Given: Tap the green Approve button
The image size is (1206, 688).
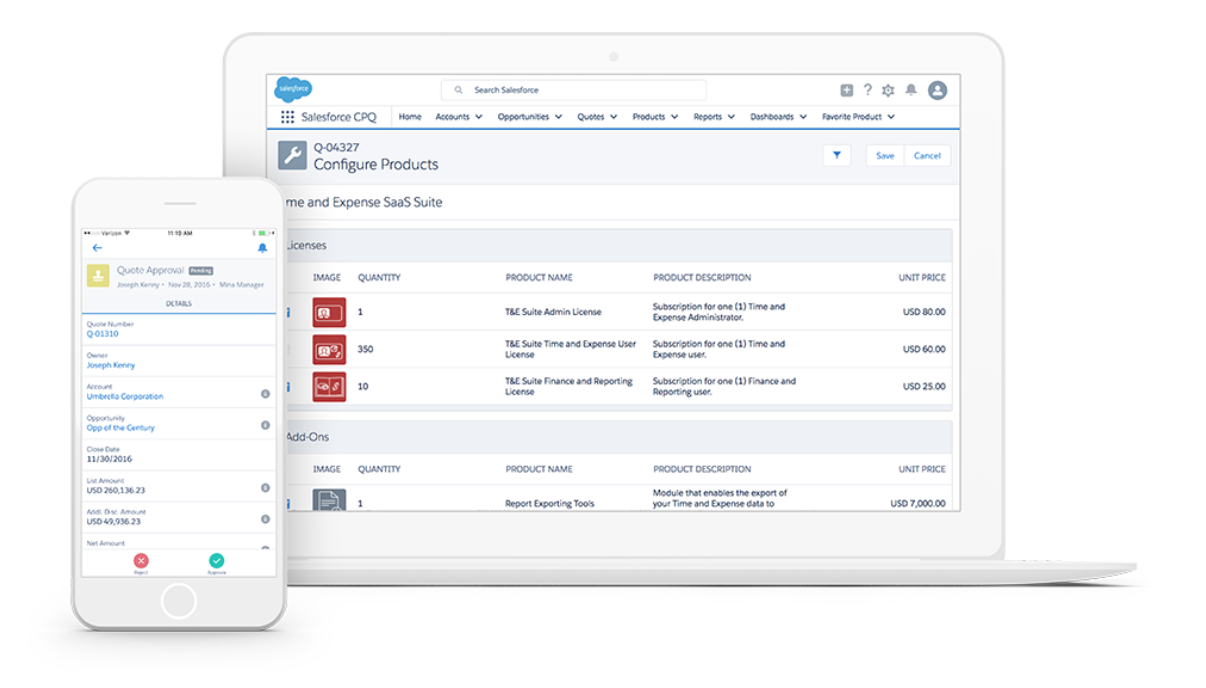Looking at the screenshot, I should tap(217, 563).
